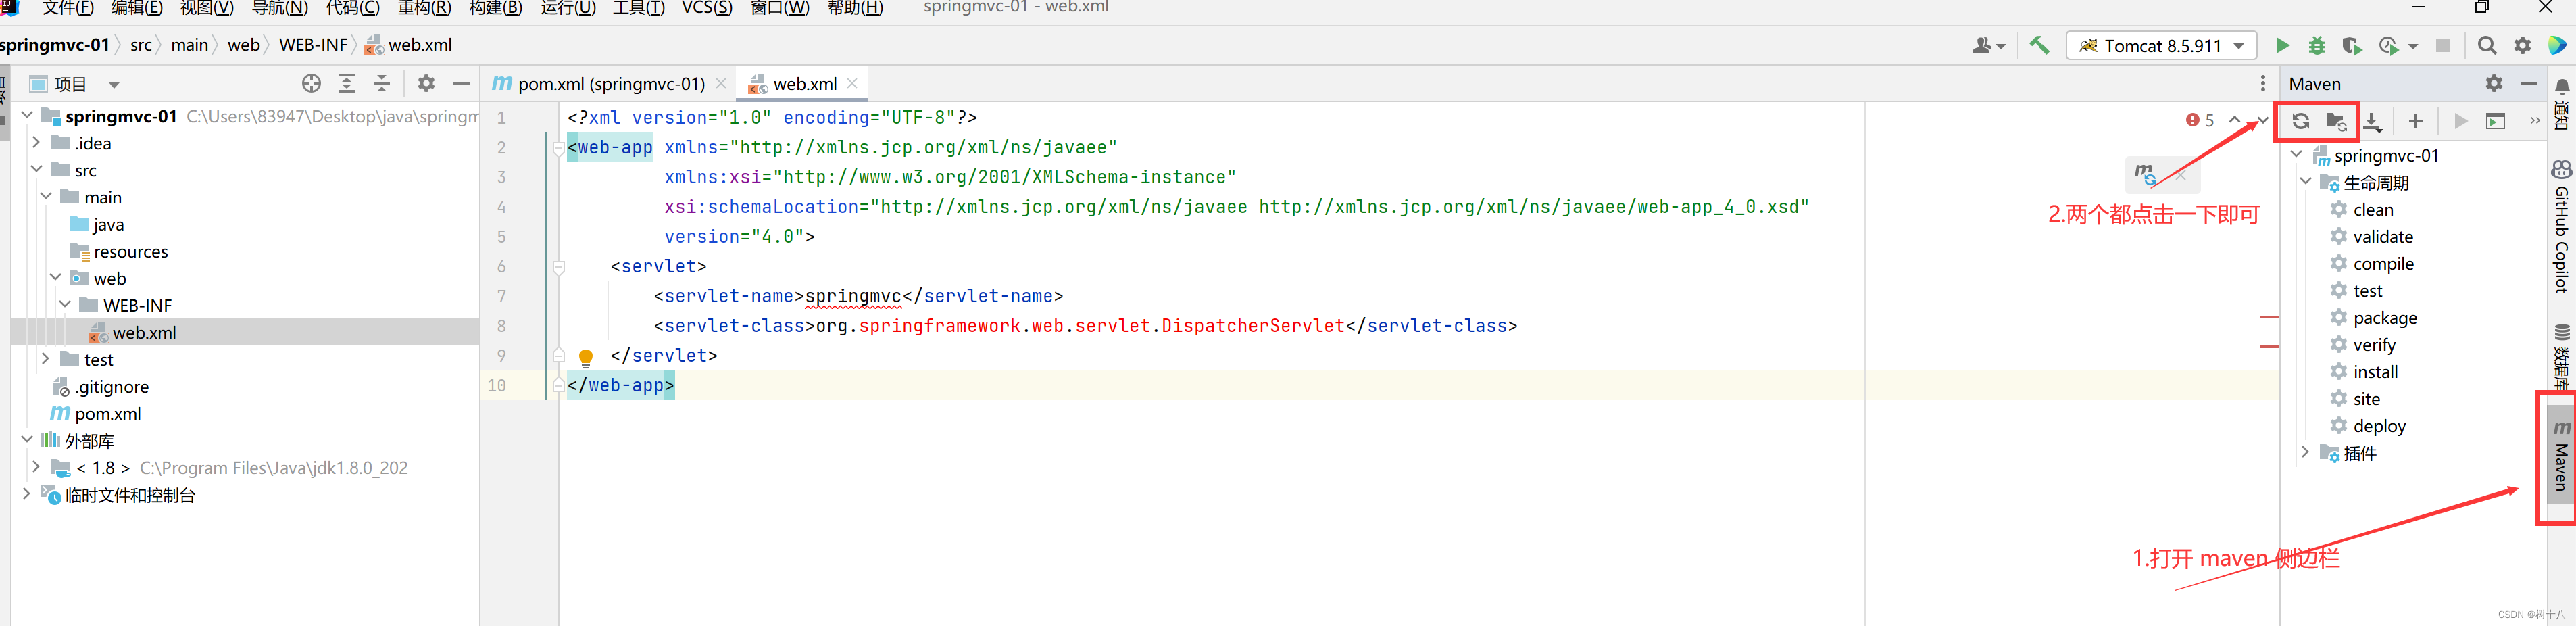The height and width of the screenshot is (626, 2576).
Task: Open the Build (构建) menu
Action: (x=496, y=8)
